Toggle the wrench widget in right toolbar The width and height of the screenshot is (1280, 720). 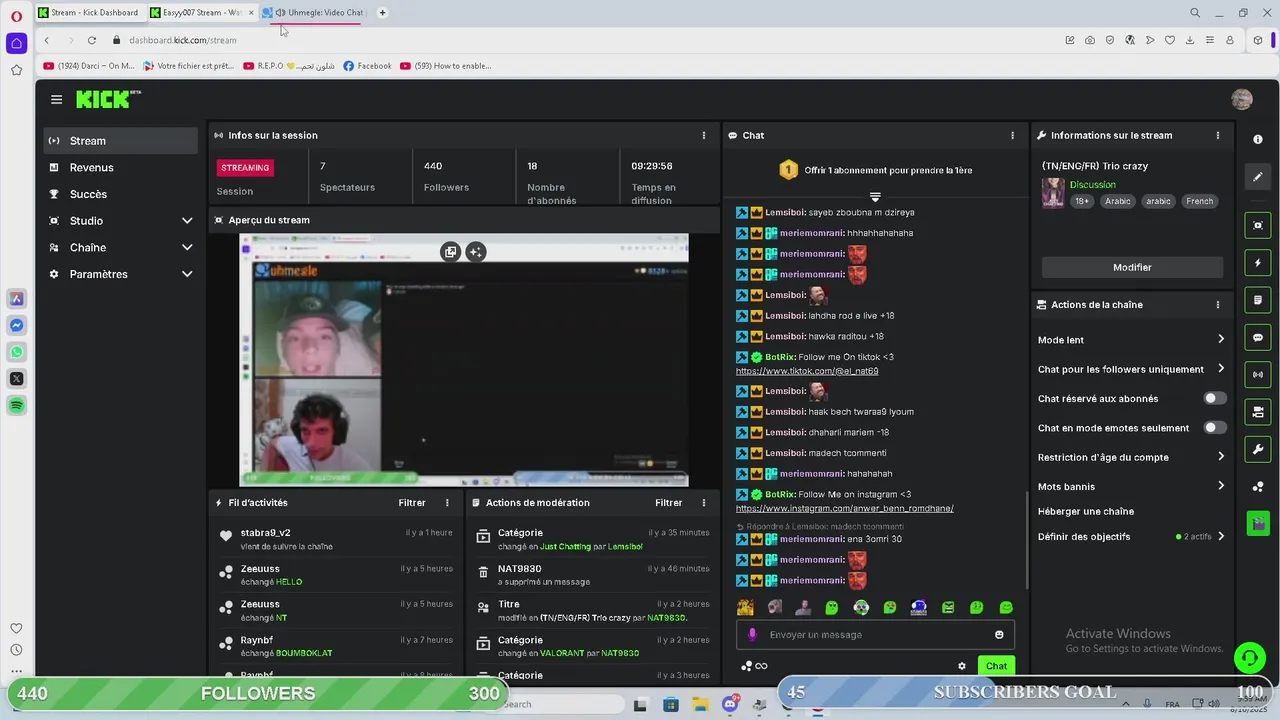[1258, 449]
